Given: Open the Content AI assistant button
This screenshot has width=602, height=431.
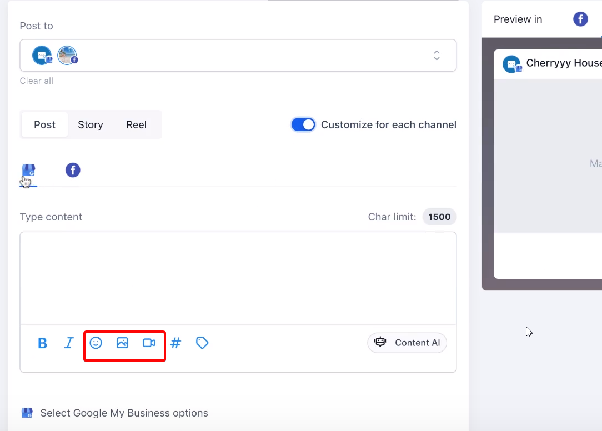Looking at the screenshot, I should click(x=407, y=342).
